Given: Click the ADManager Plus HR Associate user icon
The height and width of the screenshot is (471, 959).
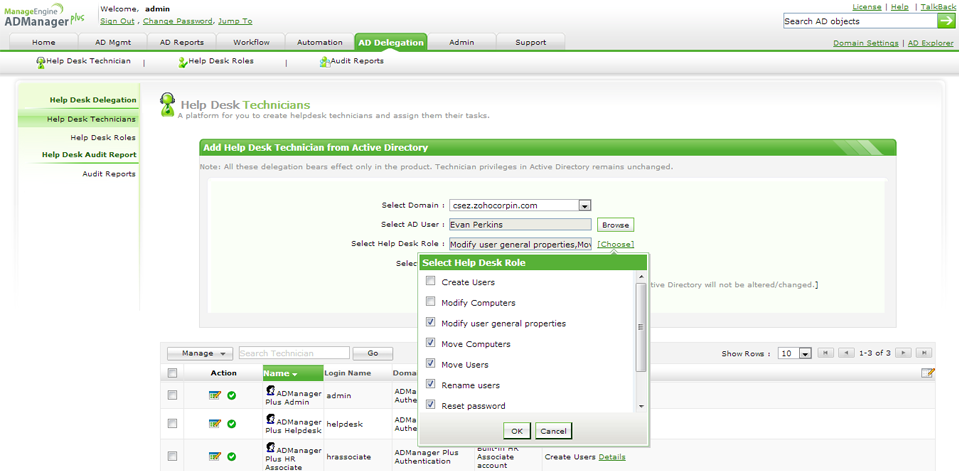Looking at the screenshot, I should point(270,447).
